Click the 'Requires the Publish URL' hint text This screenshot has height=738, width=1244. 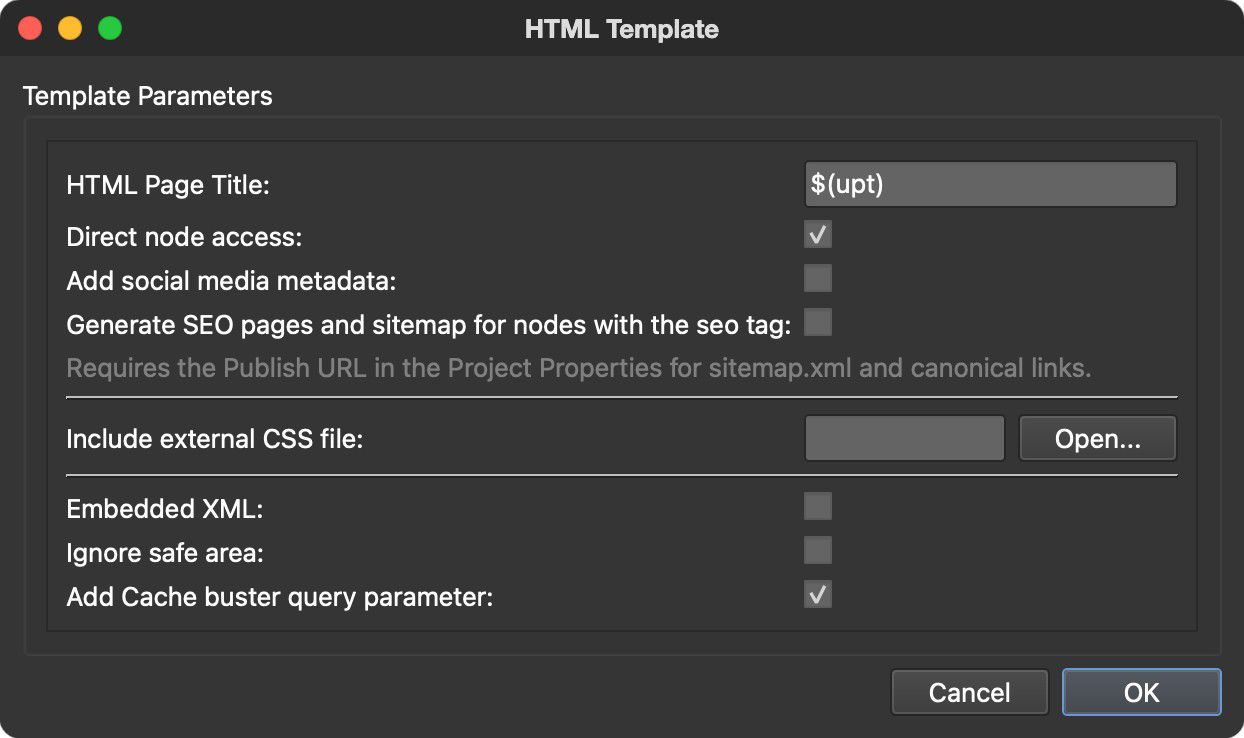tap(579, 368)
